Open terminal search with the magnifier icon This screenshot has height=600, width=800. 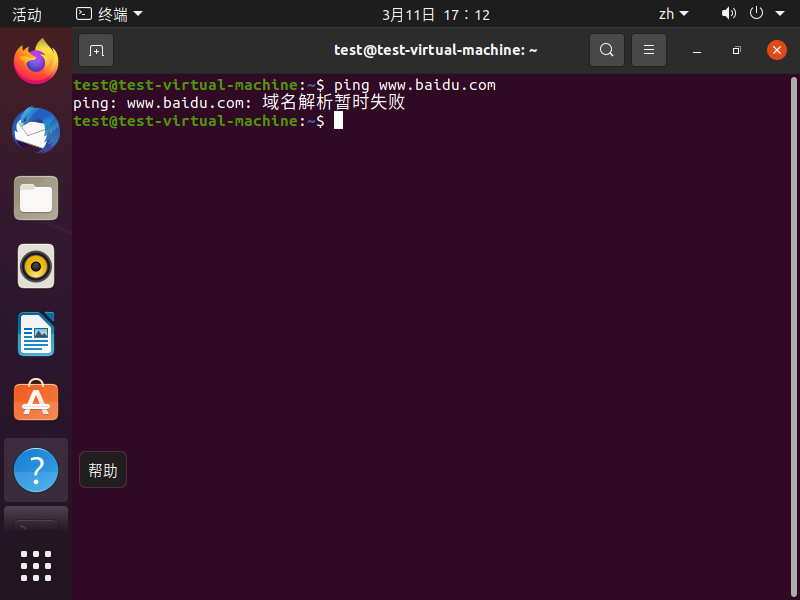point(607,49)
